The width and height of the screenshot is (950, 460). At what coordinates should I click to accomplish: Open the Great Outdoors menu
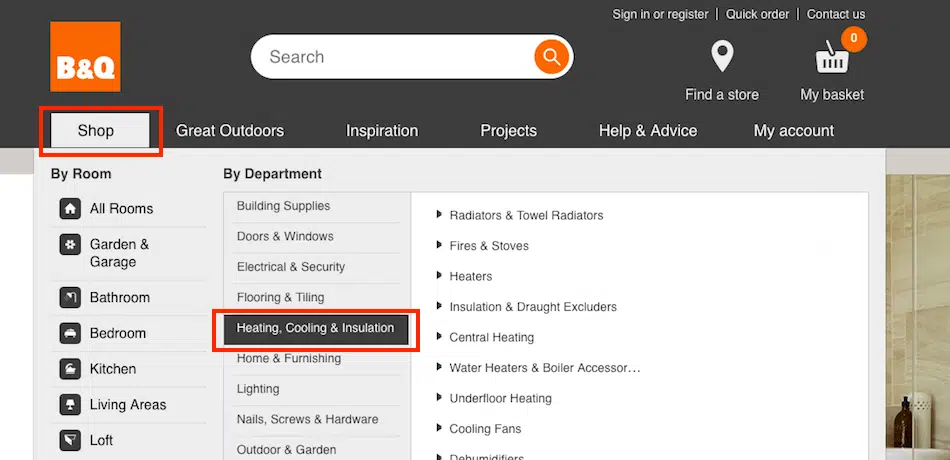230,131
